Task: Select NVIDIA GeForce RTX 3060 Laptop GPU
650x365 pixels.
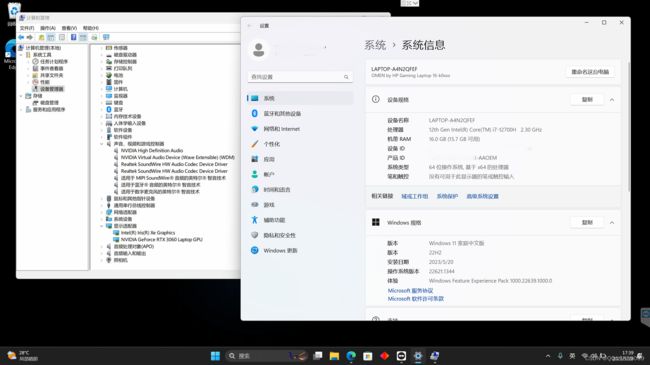Action: [x=162, y=240]
